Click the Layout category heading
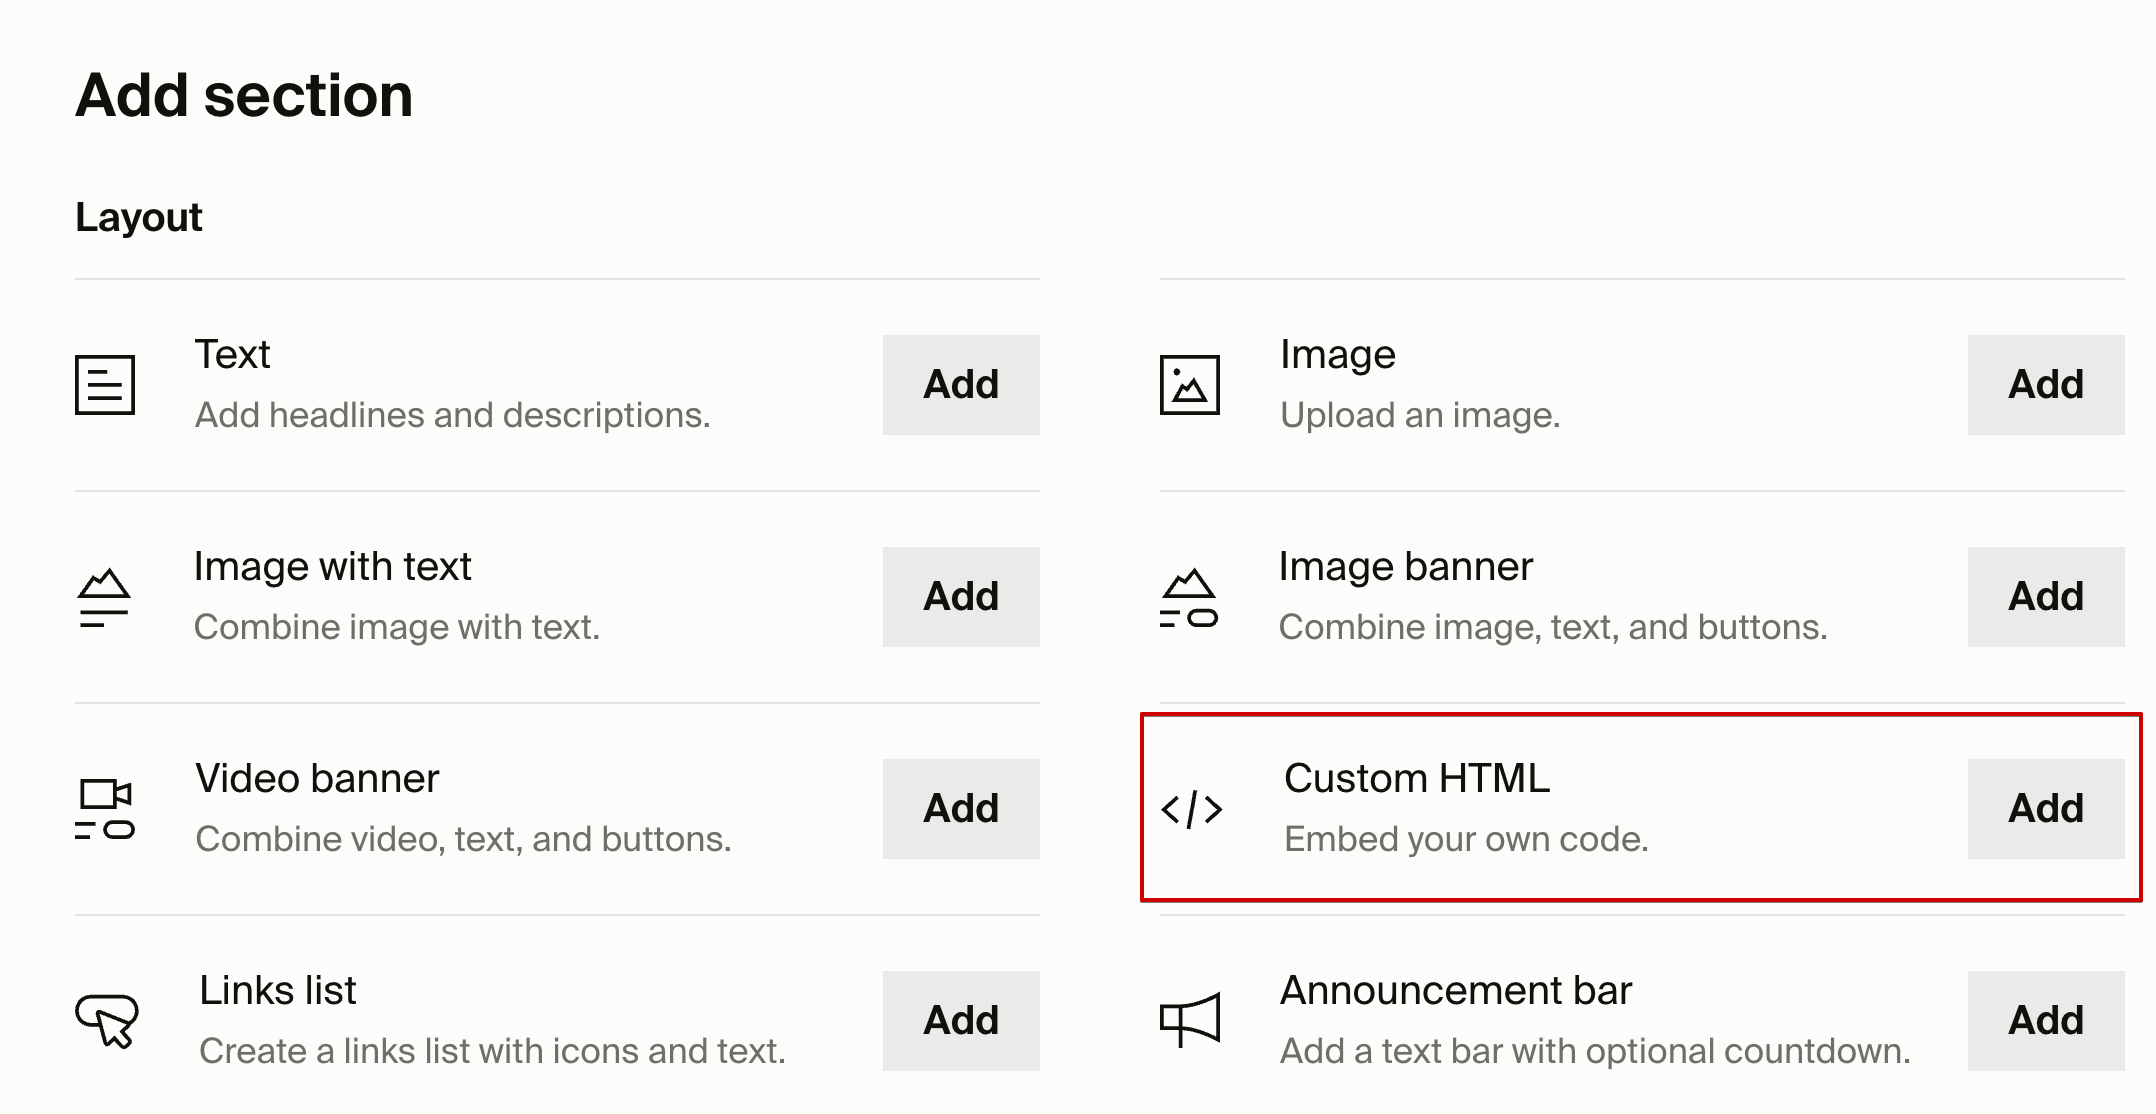Image resolution: width=2156 pixels, height=1114 pixels. 139,217
